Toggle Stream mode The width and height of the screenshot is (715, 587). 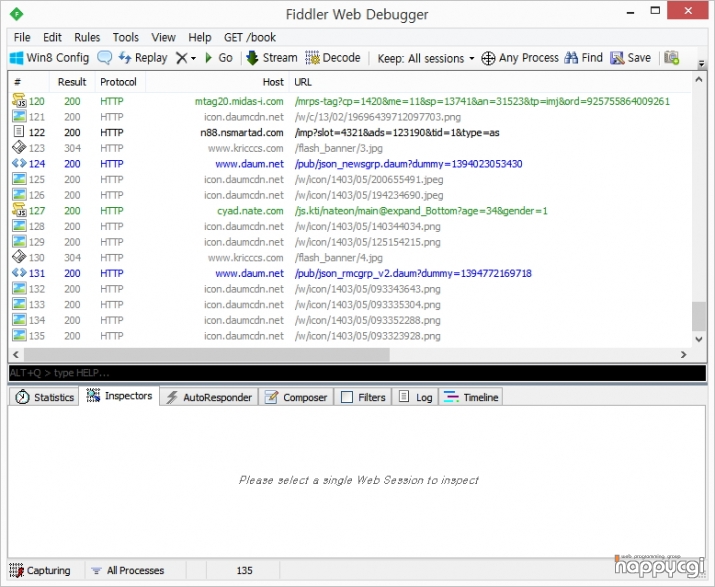click(x=272, y=58)
